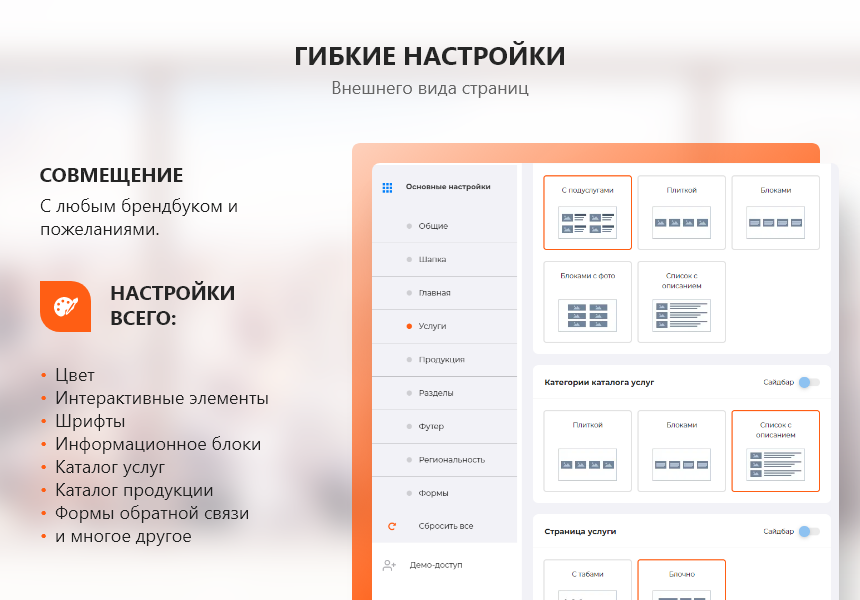Click the orange palette icon
This screenshot has height=600, width=860.
click(x=65, y=306)
